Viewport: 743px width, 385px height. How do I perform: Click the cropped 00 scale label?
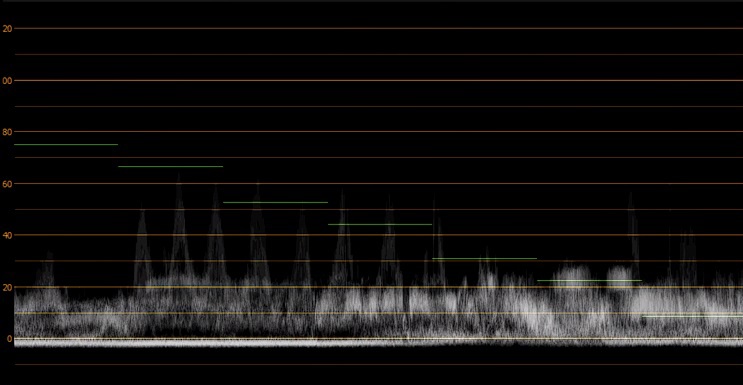7,81
